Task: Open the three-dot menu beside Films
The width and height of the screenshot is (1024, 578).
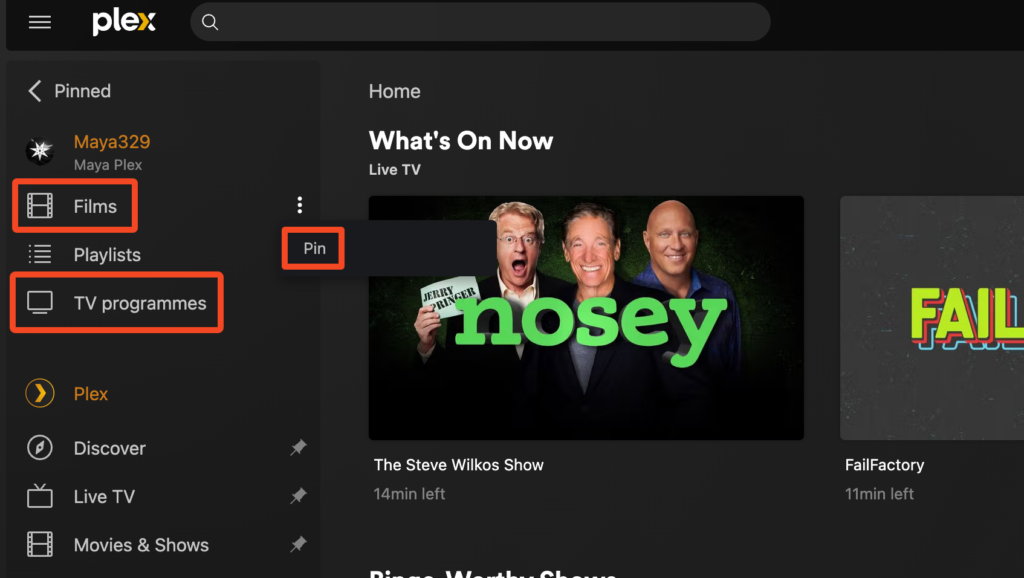Action: point(300,205)
